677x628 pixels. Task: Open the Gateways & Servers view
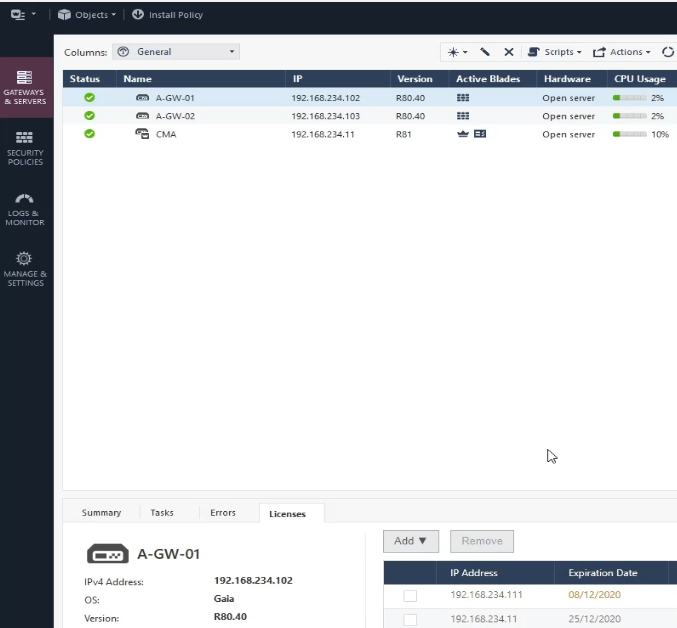click(x=25, y=88)
